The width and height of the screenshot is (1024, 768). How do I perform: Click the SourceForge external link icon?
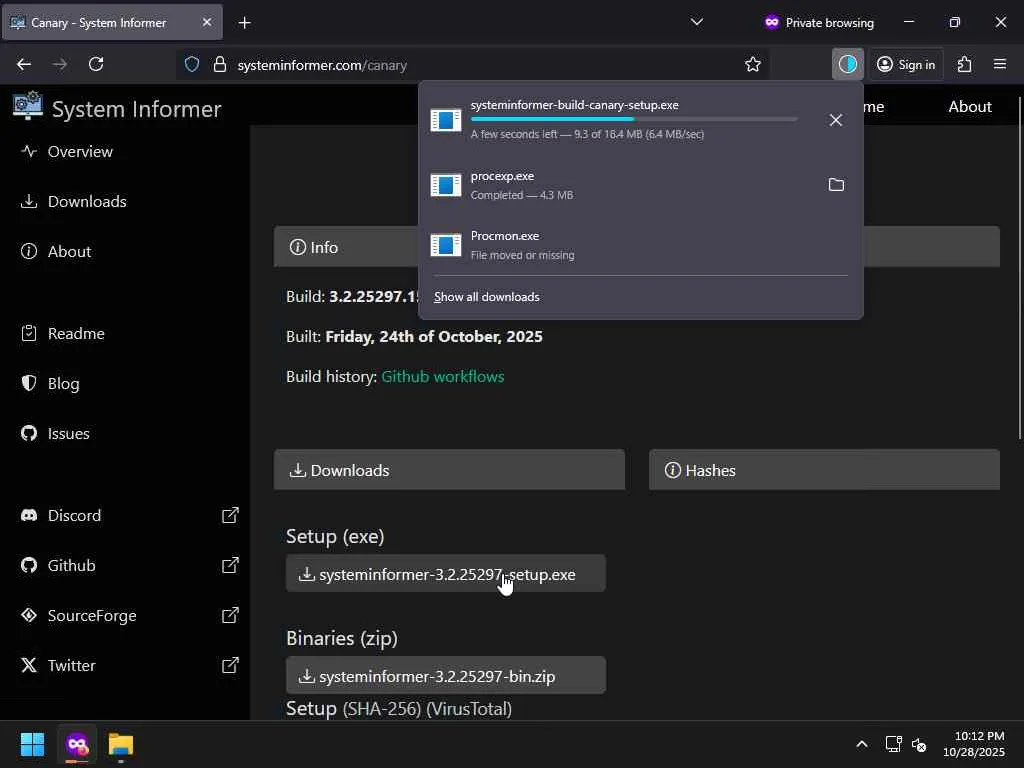230,615
